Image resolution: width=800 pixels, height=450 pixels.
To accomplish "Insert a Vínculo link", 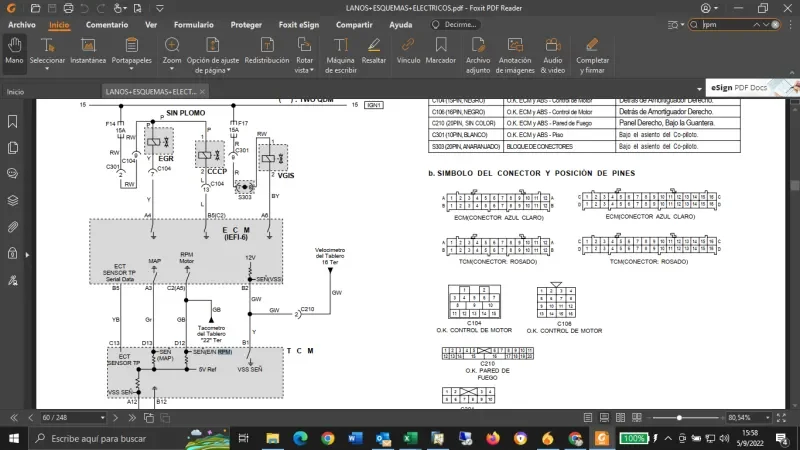I will [x=408, y=51].
